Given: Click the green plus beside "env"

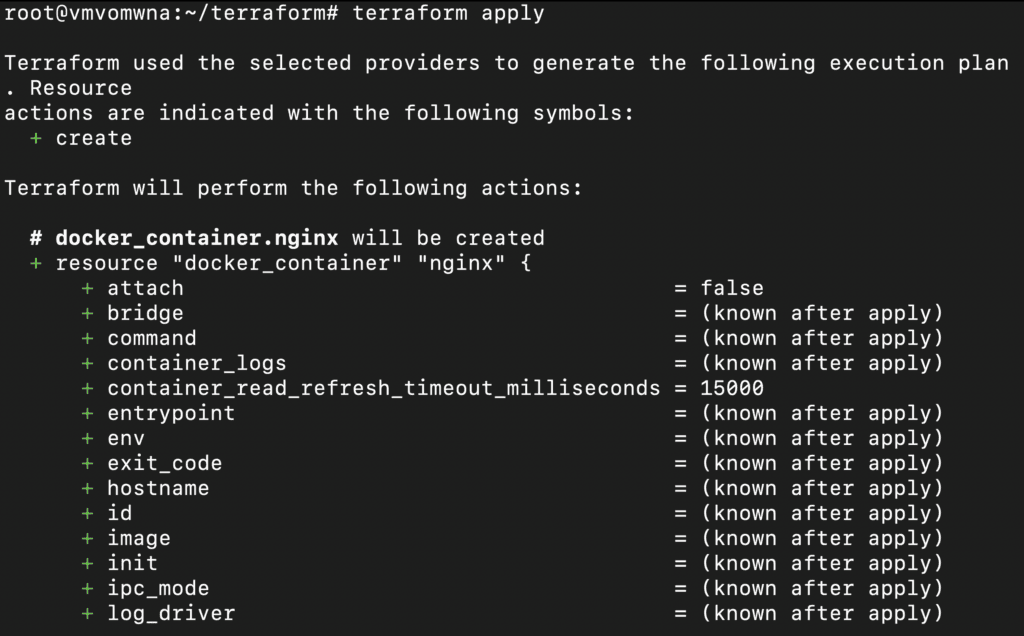Looking at the screenshot, I should (x=88, y=438).
